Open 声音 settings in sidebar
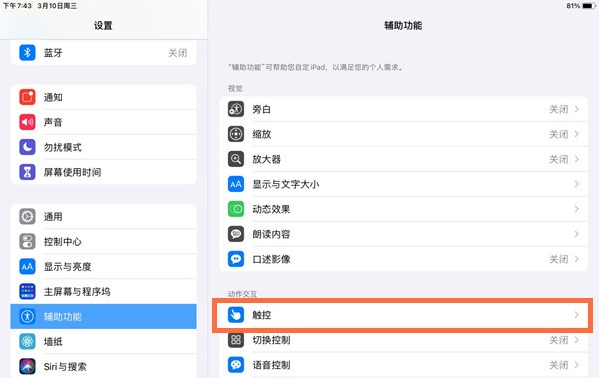The width and height of the screenshot is (604, 378). 103,122
